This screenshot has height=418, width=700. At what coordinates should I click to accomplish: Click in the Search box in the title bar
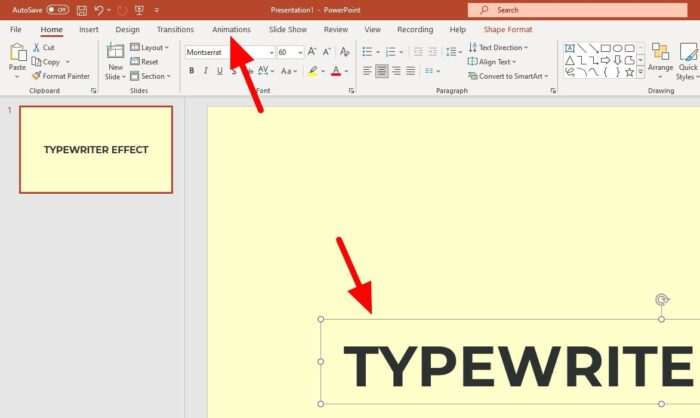point(578,10)
